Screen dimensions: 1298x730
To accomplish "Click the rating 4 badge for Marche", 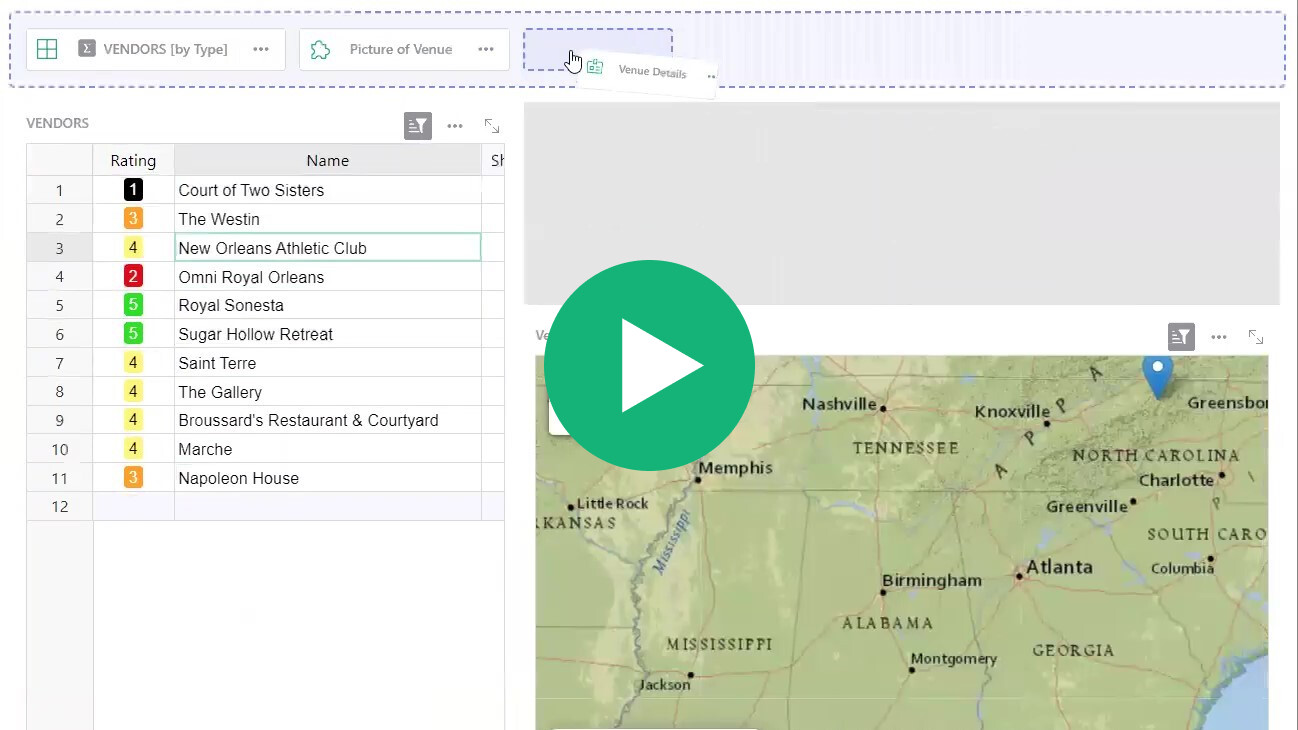I will point(133,449).
